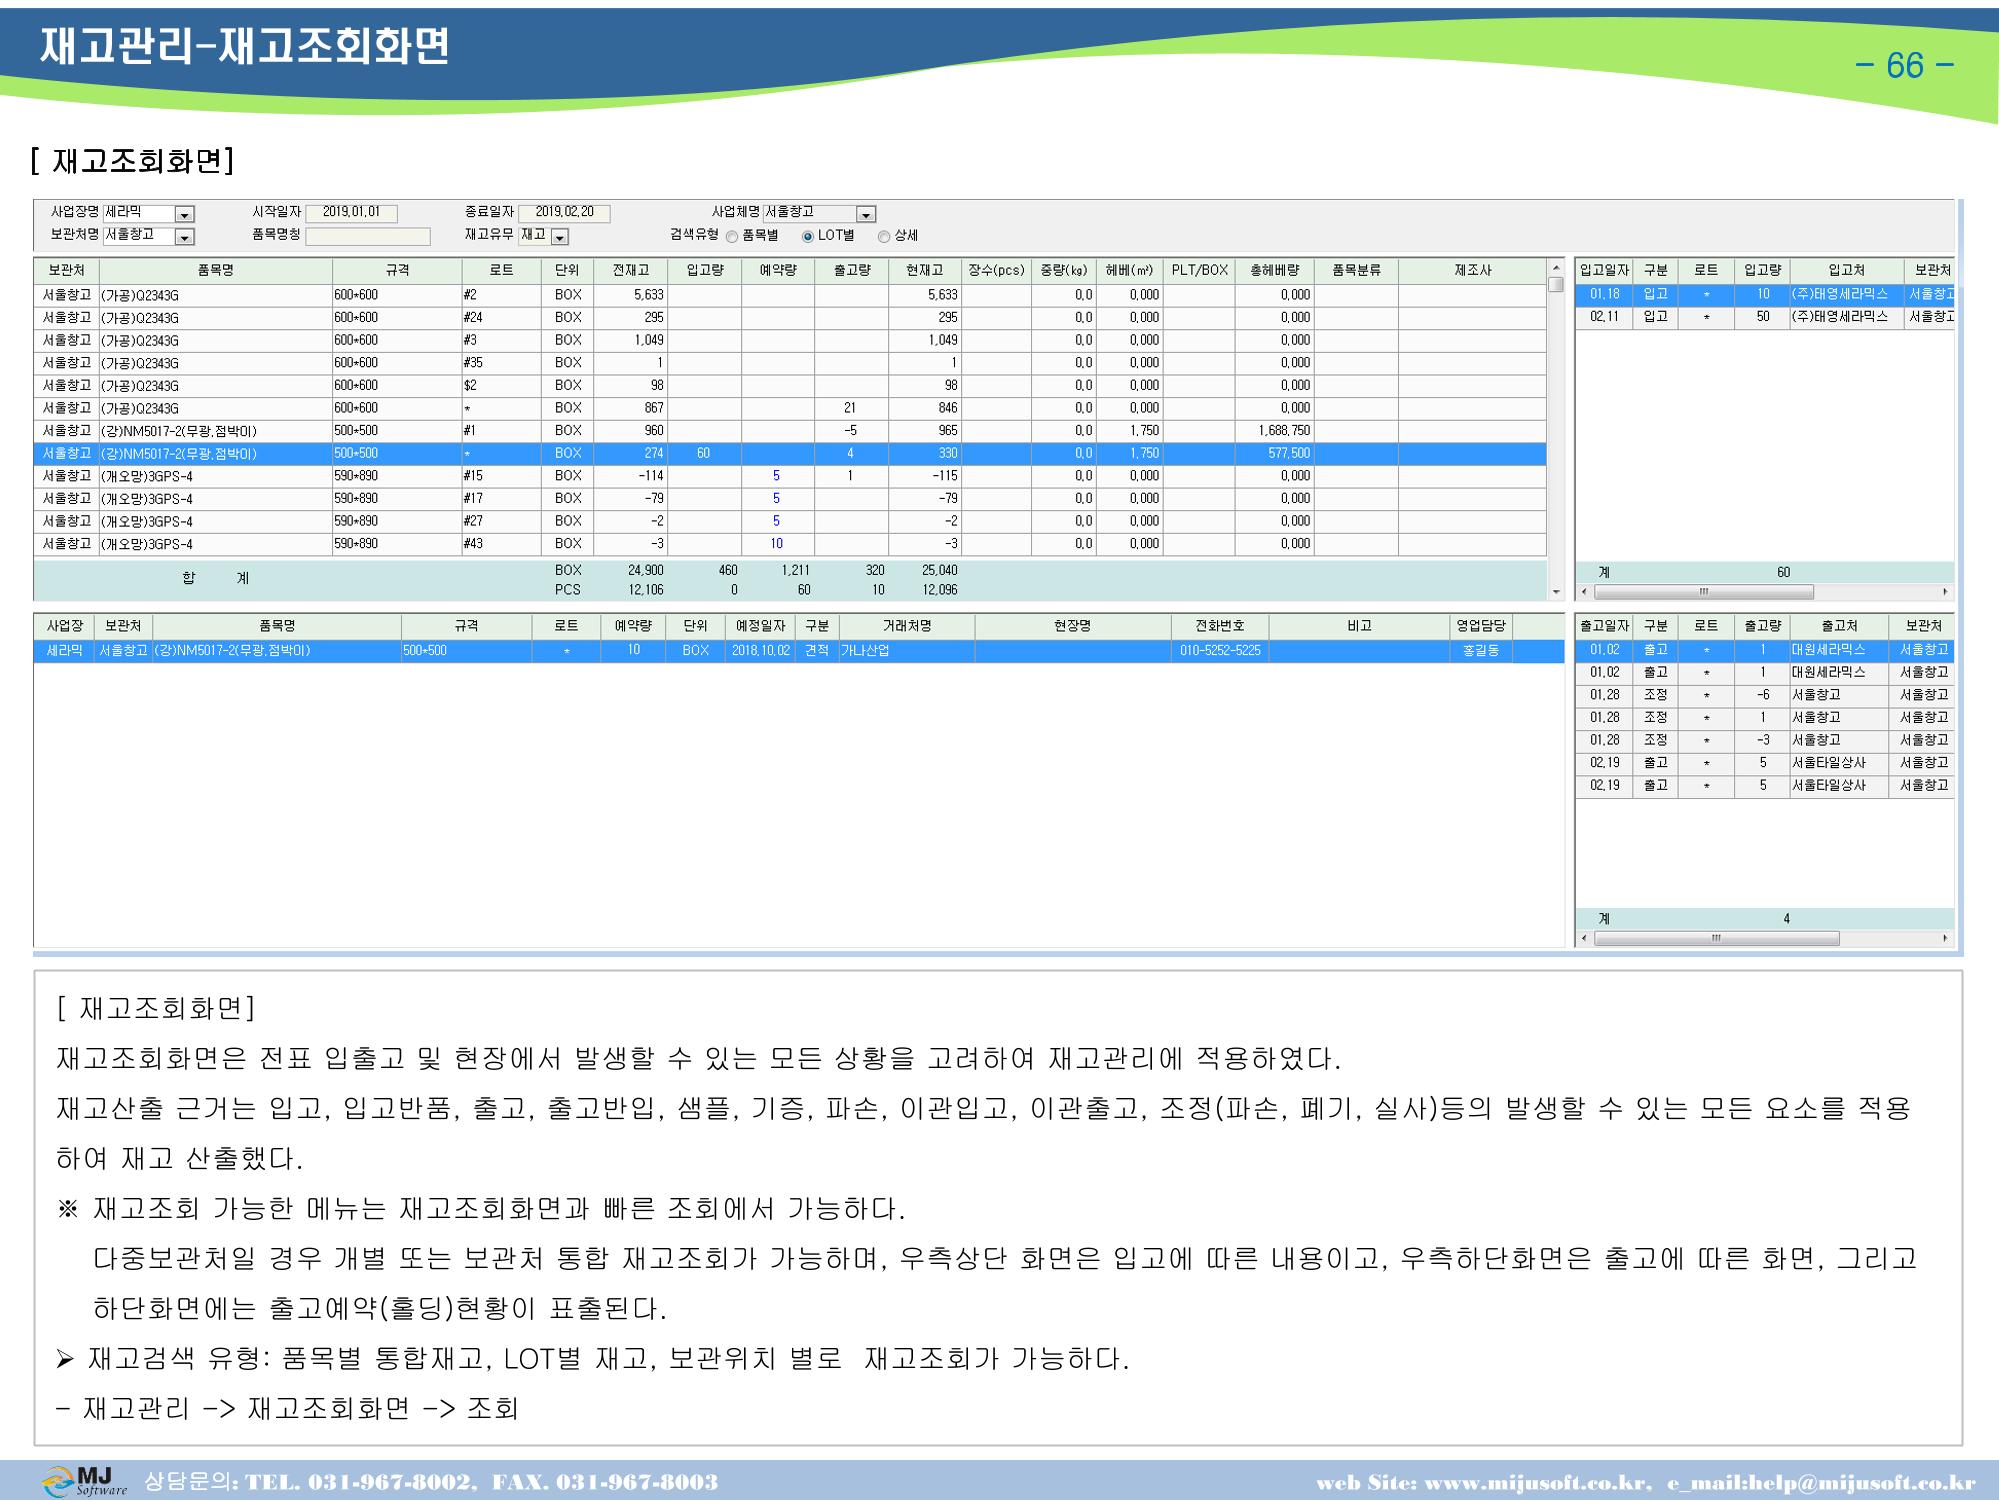Click the 제조사 column header
Screen dimensions: 1999x1500
point(1472,270)
